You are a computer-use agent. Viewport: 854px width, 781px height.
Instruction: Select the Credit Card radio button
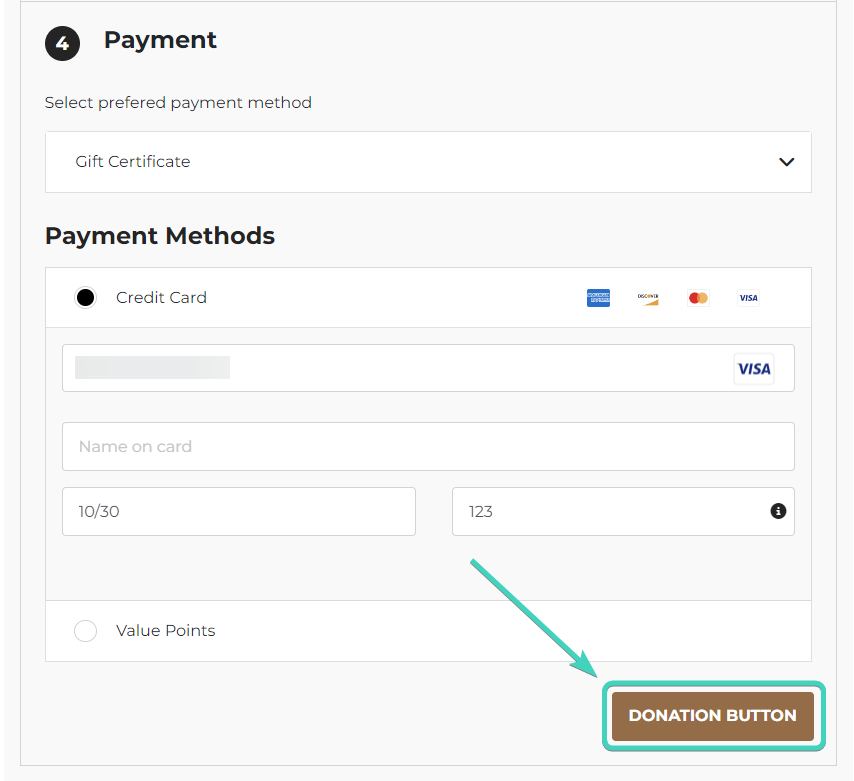click(x=85, y=297)
